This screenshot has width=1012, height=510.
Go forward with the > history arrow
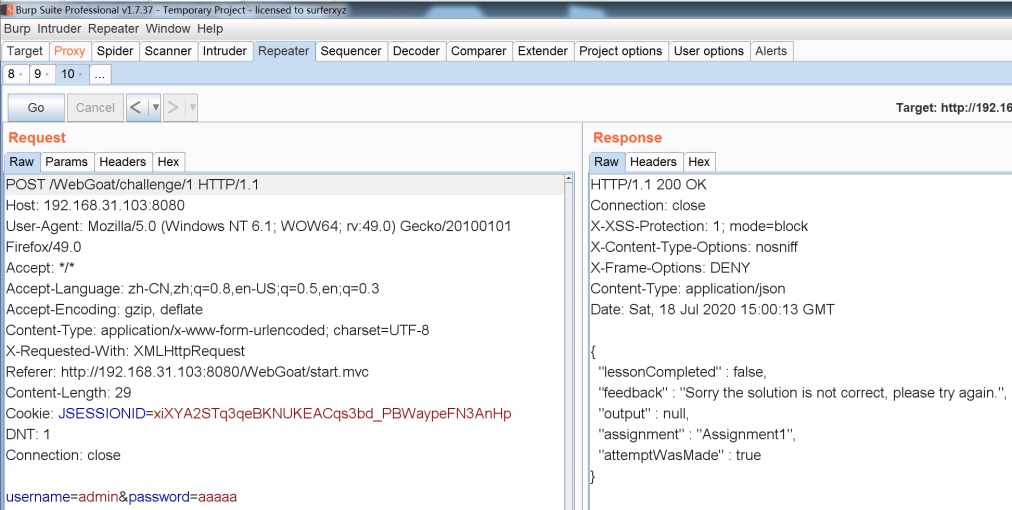point(172,108)
